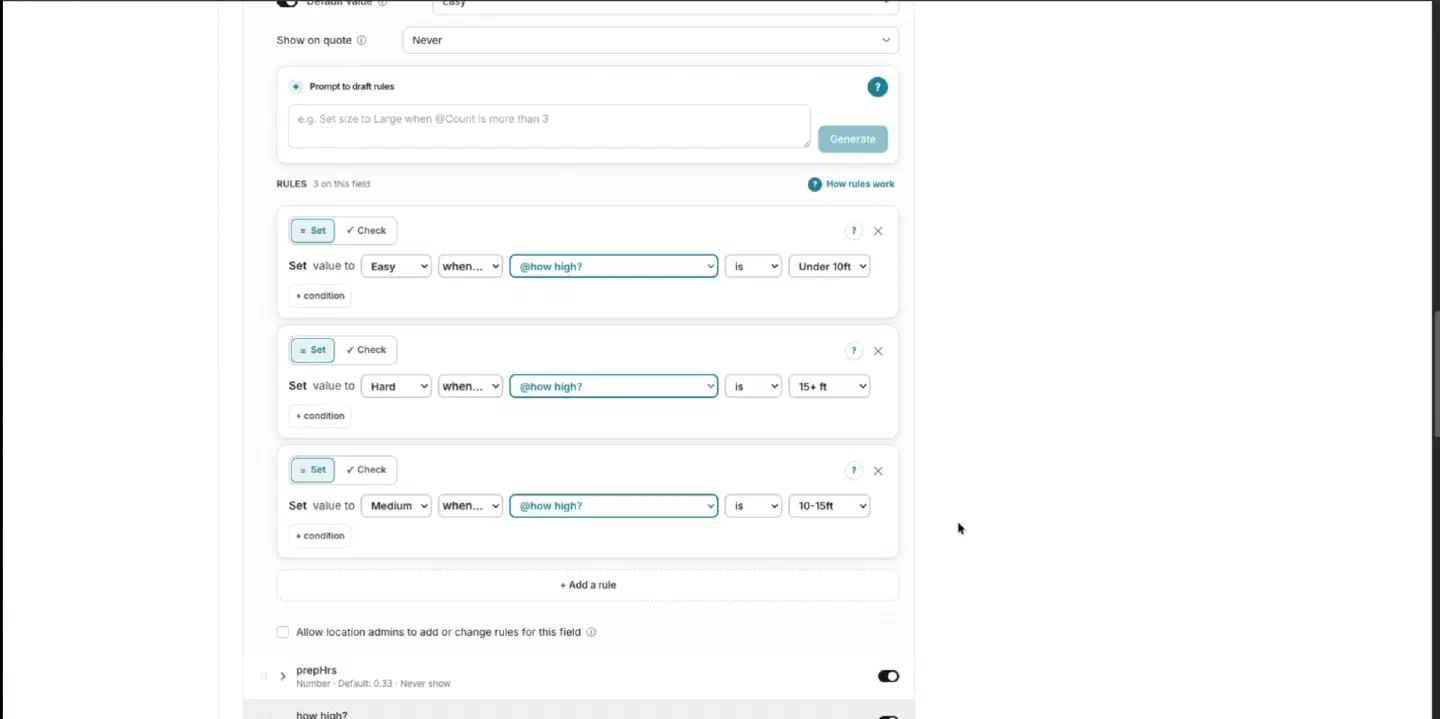Select Set mode on the Easy rule
1440x719 pixels.
(x=313, y=231)
